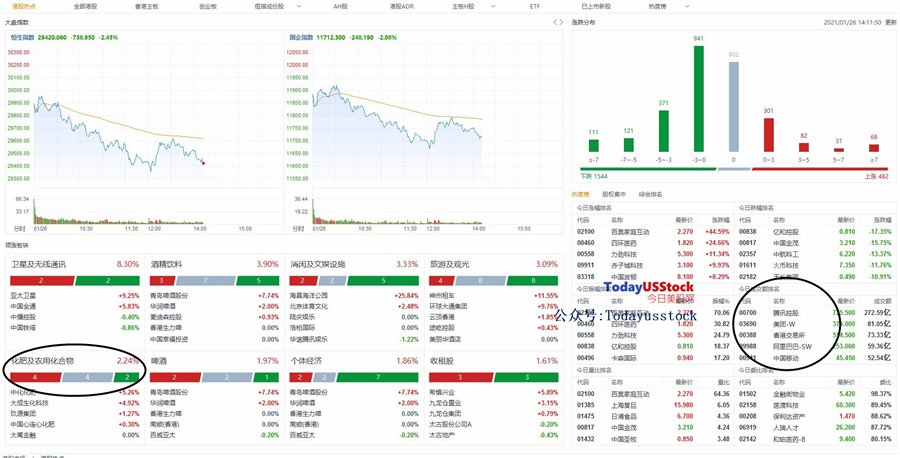Open the 酒精饮料 sector title
Image resolution: width=900 pixels, height=458 pixels.
point(166,265)
